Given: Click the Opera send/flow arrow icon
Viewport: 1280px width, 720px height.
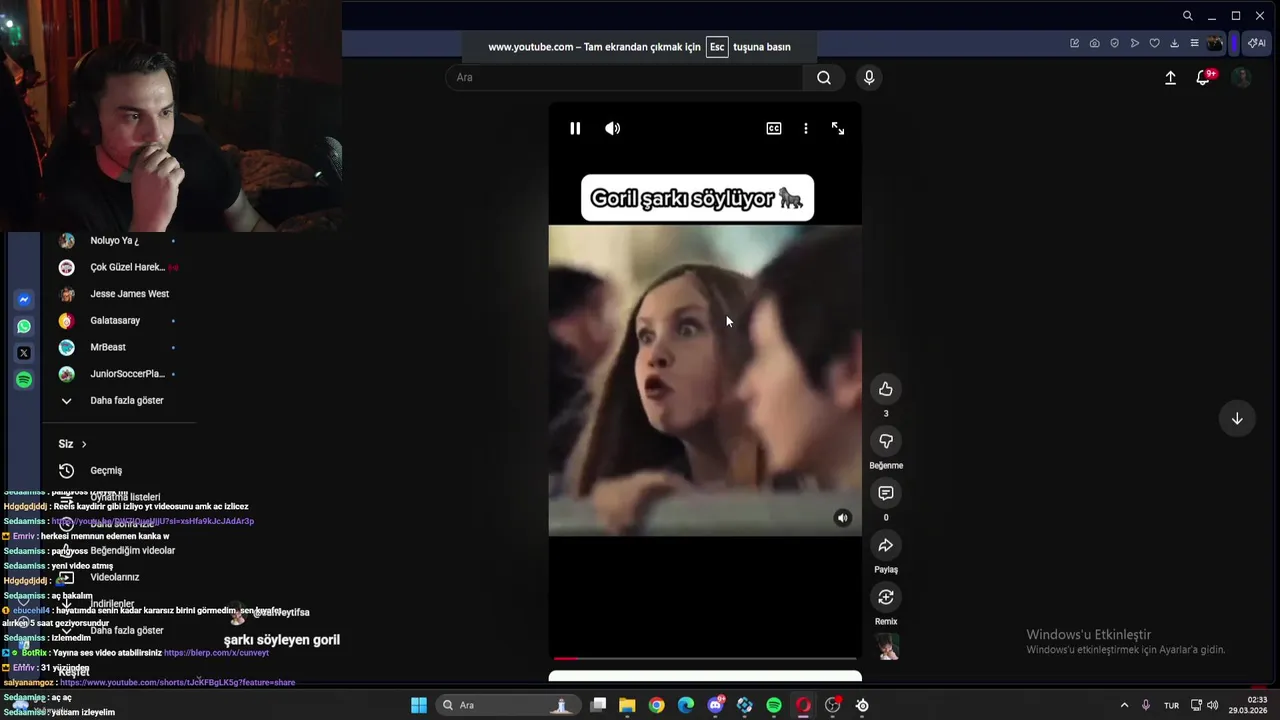Looking at the screenshot, I should [1134, 43].
